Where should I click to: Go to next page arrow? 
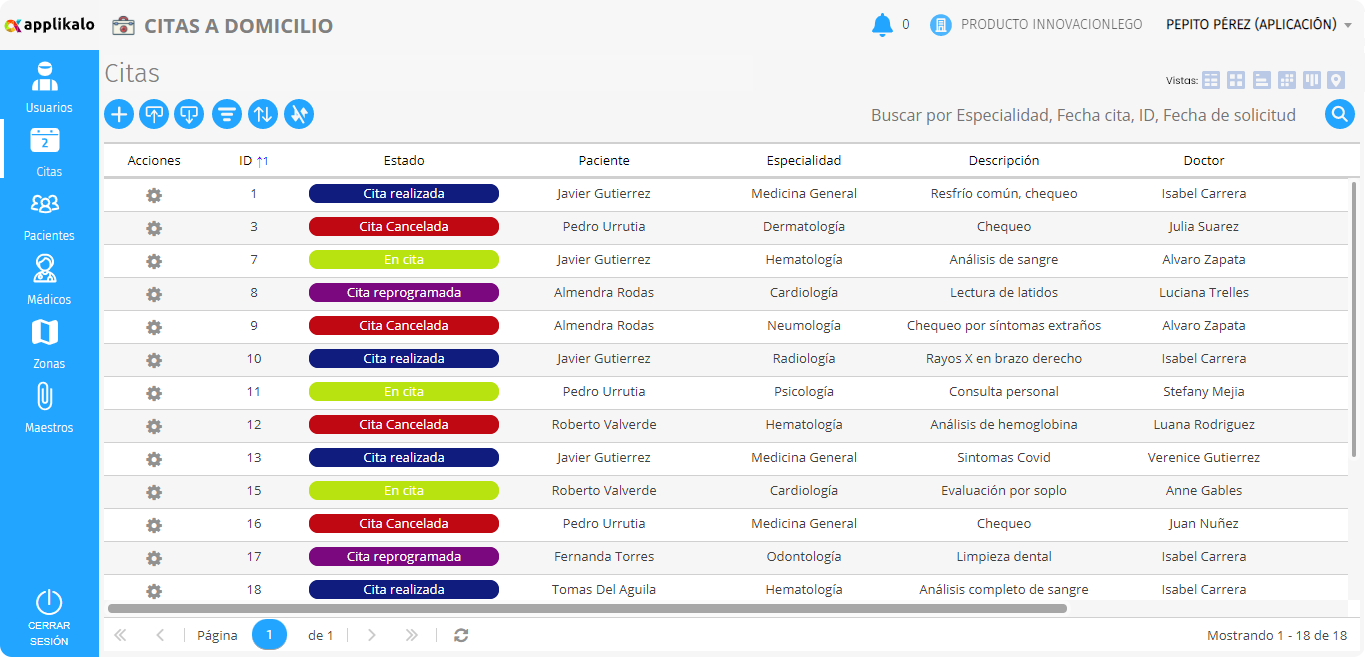pyautogui.click(x=371, y=635)
